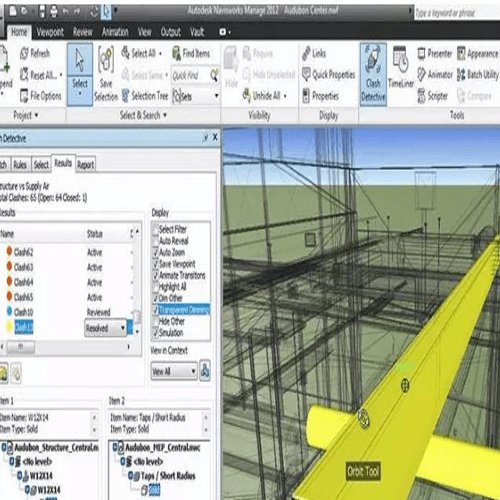Expand the Project group arrow
Screen dimensions: 500x500
(36, 115)
